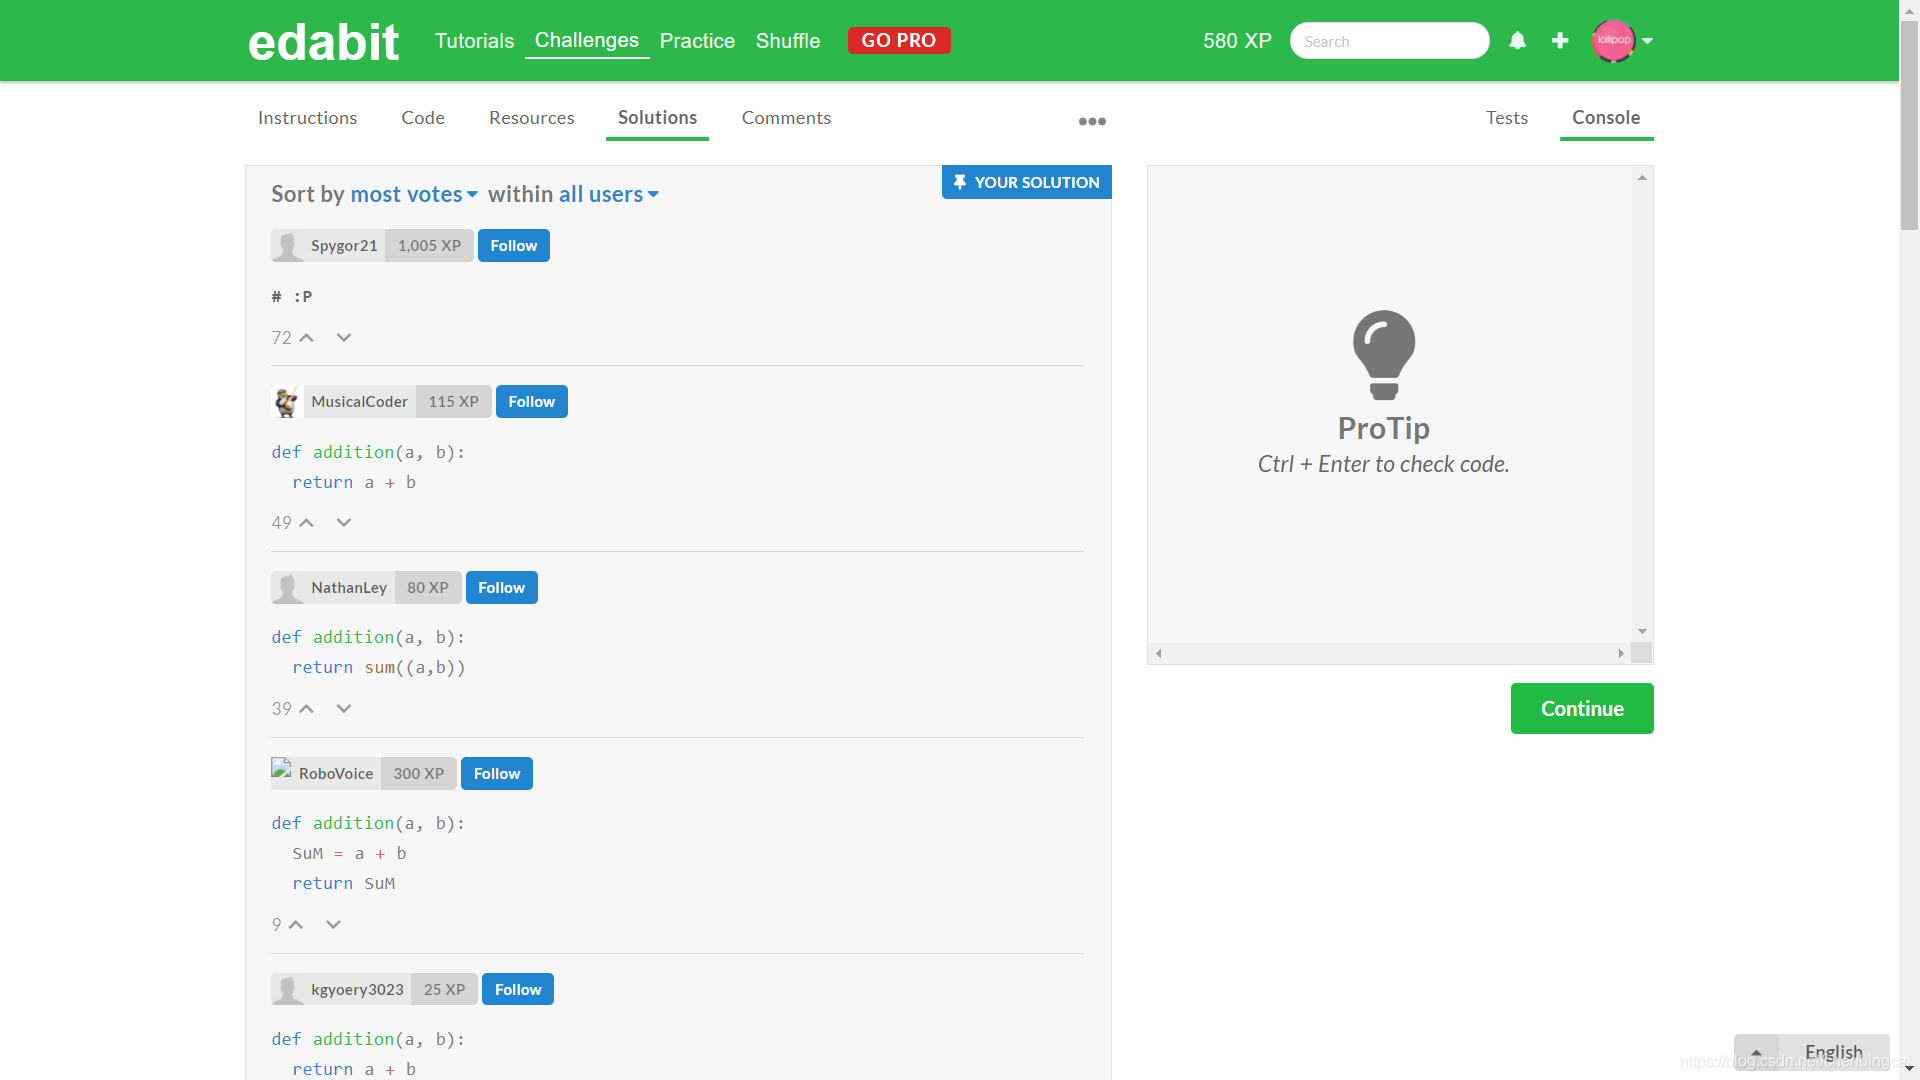Switch to the Comments tab
Viewport: 1920px width, 1080px height.
786,117
